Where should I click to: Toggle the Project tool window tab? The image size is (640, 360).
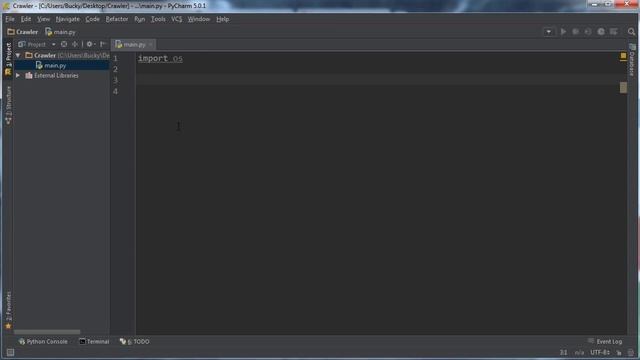click(x=8, y=59)
